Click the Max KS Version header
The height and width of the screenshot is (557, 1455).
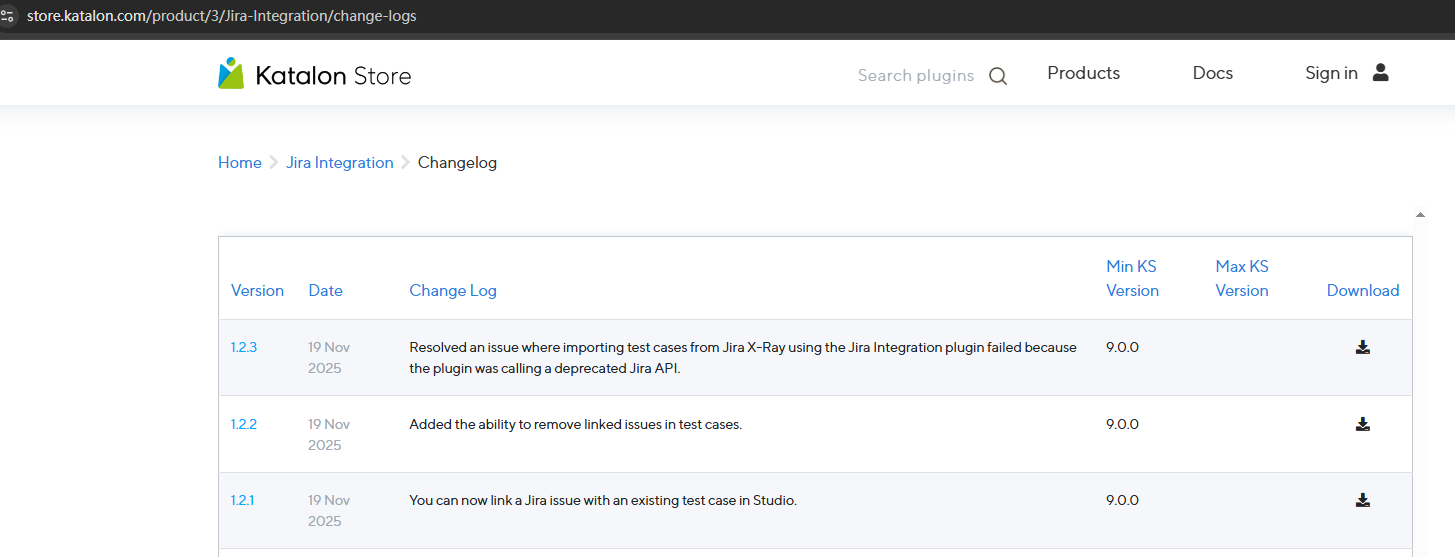[x=1242, y=278]
